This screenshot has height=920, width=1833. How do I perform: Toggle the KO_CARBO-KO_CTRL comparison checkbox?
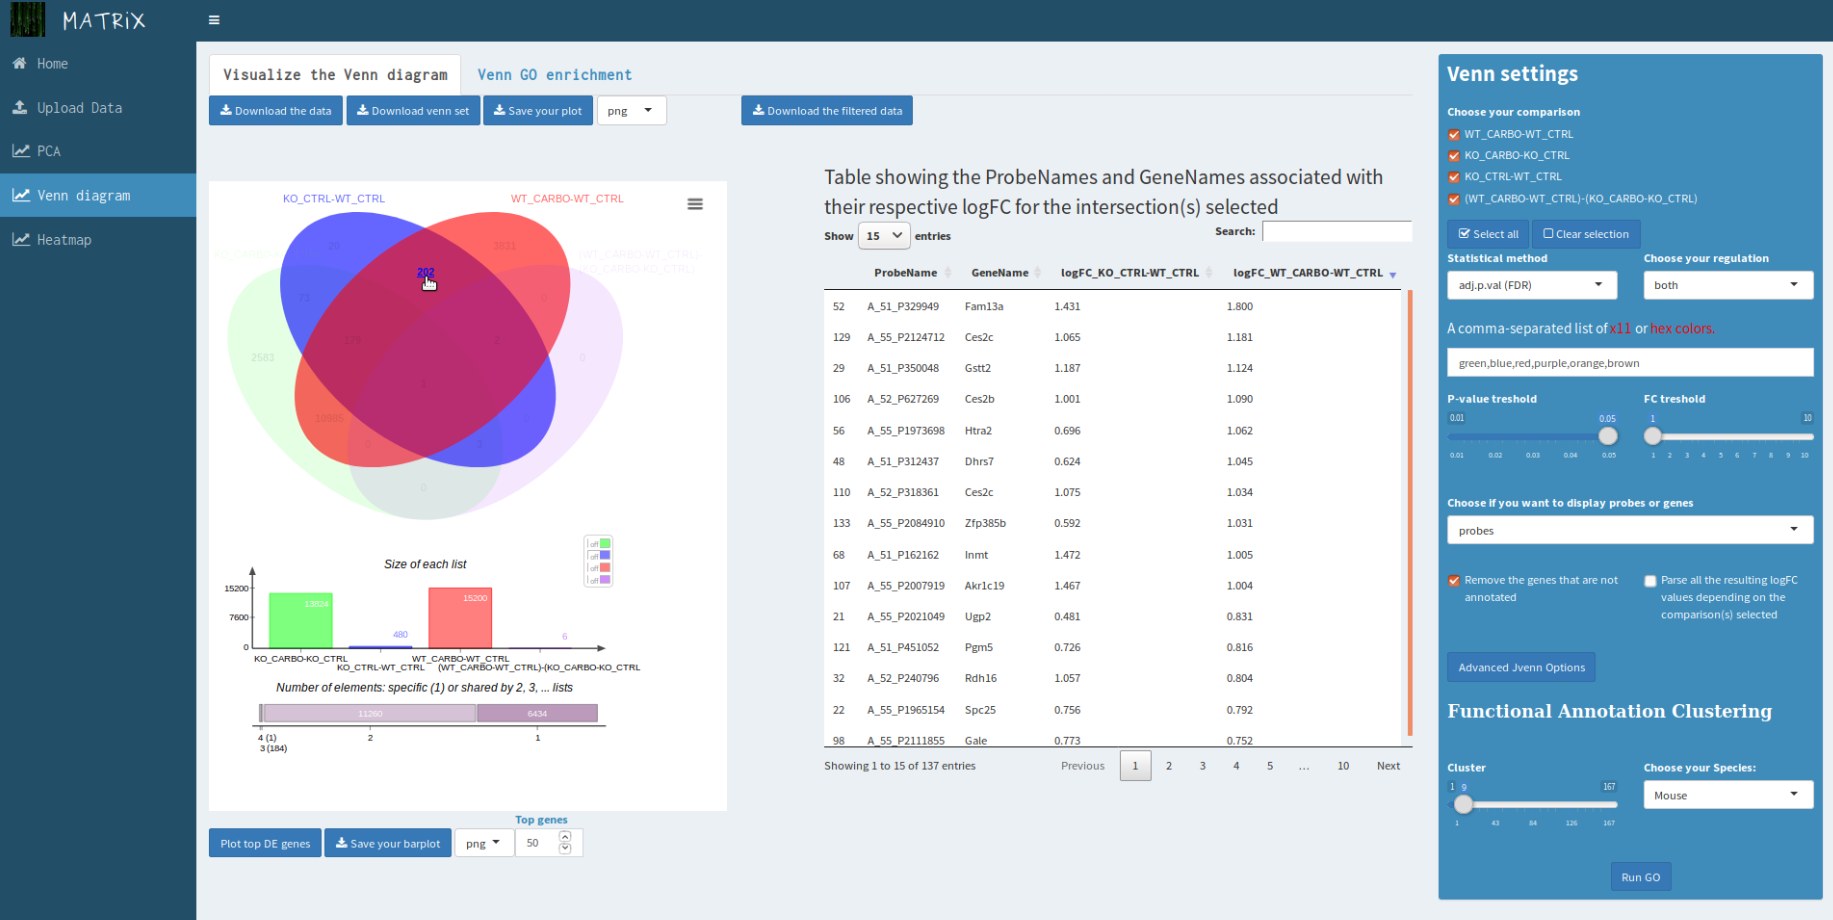[x=1454, y=156]
